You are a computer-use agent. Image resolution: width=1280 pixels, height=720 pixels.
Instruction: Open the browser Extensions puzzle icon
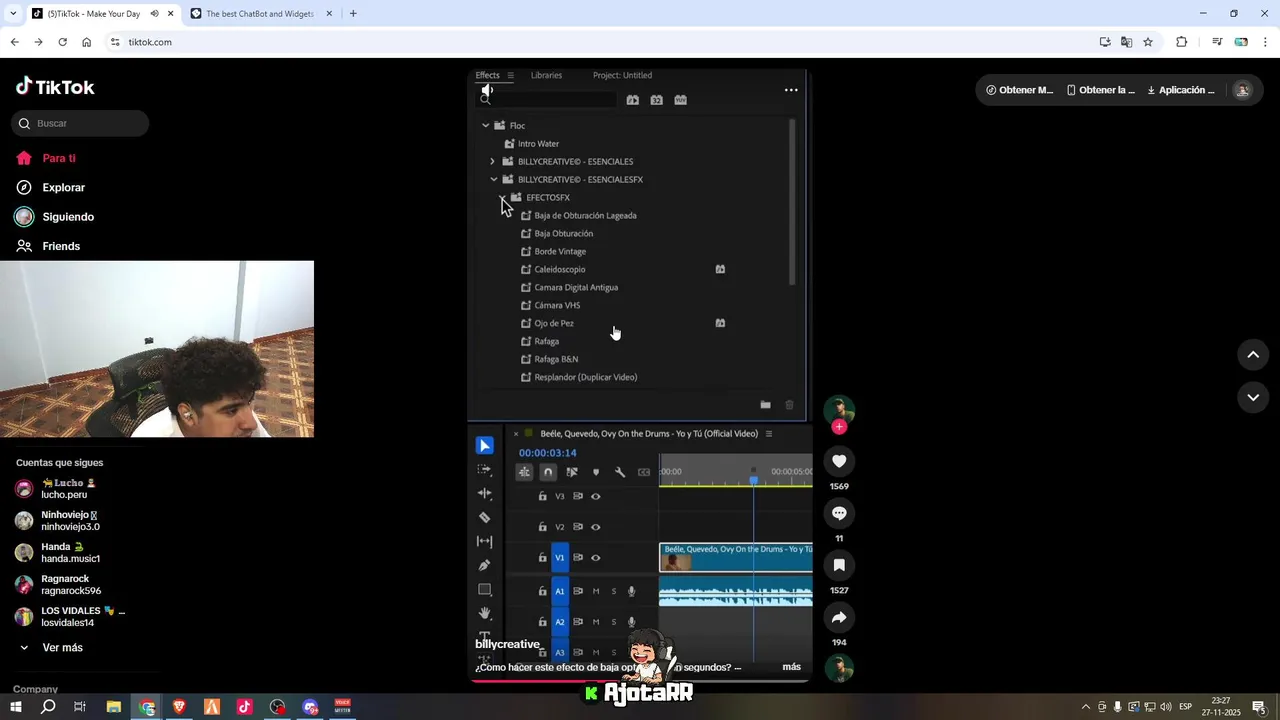1181,42
